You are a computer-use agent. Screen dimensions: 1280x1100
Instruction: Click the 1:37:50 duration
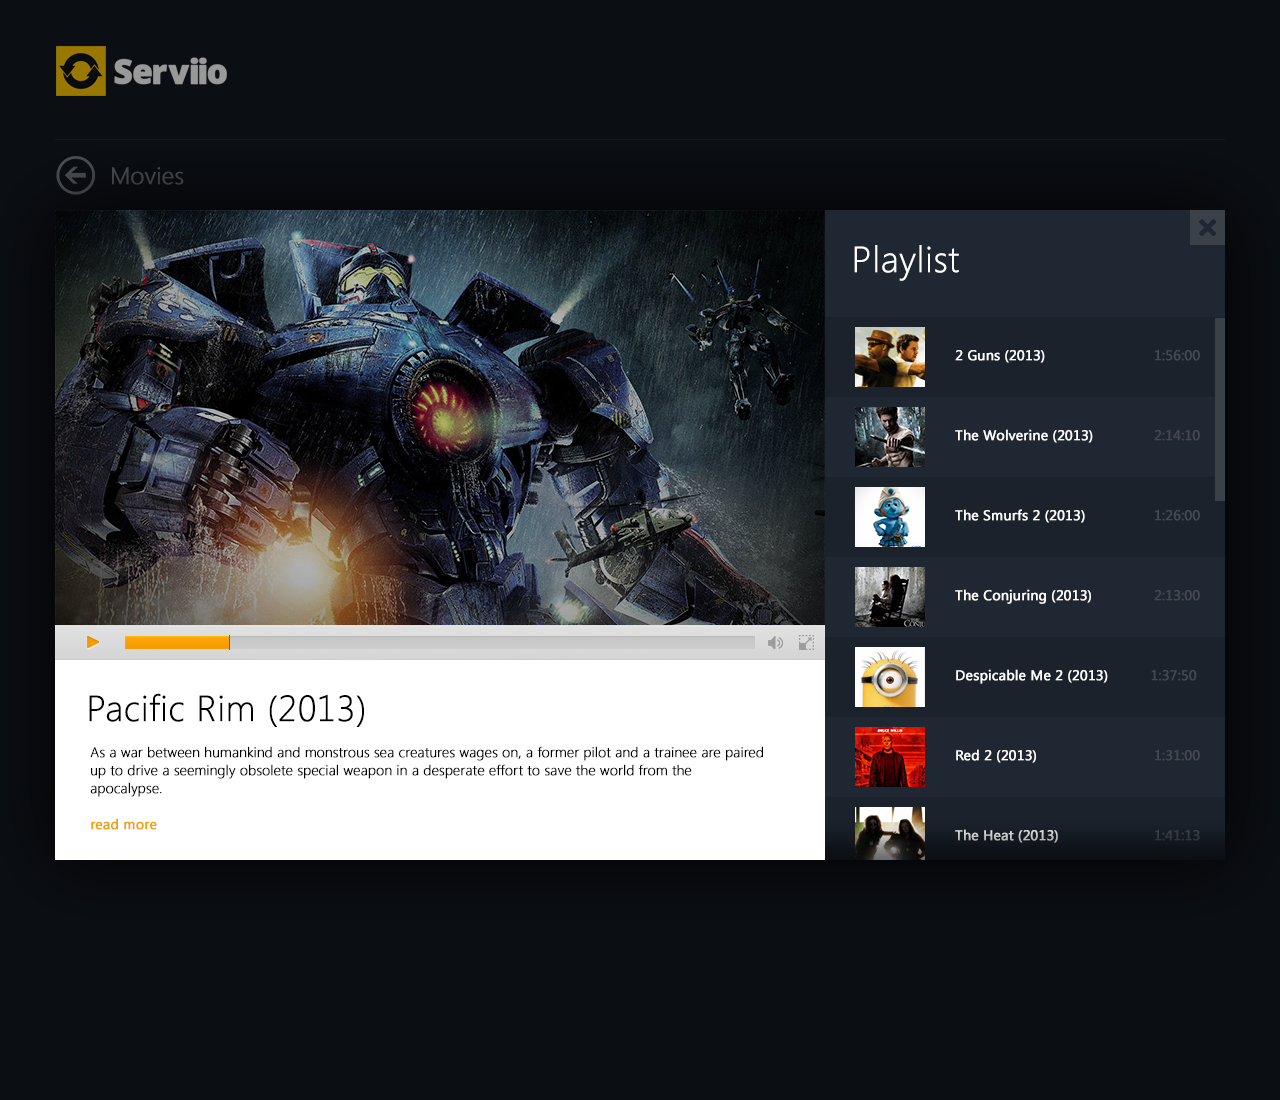(x=1174, y=676)
